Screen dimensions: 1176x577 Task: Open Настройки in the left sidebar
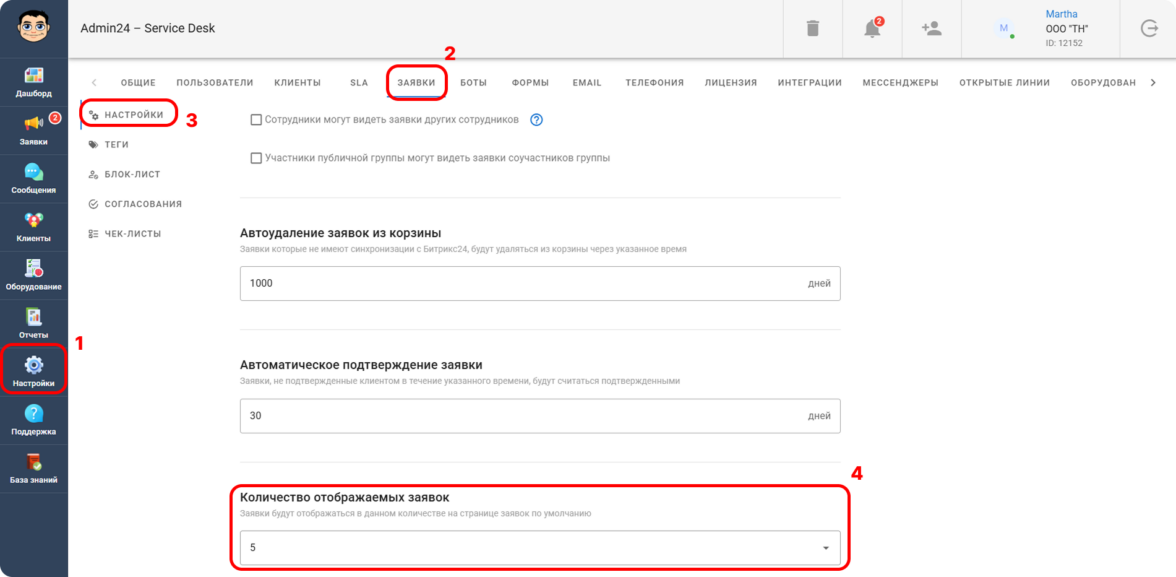click(34, 372)
